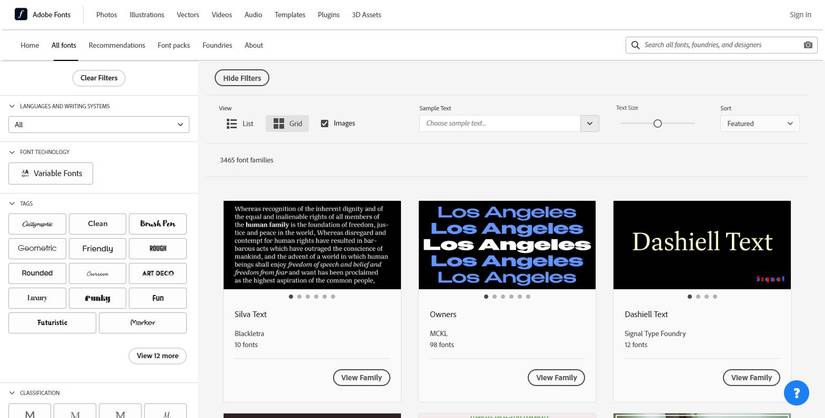Screen dimensions: 825x418
Task: Select first carousel dot under Silva Text
Action: click(x=291, y=297)
